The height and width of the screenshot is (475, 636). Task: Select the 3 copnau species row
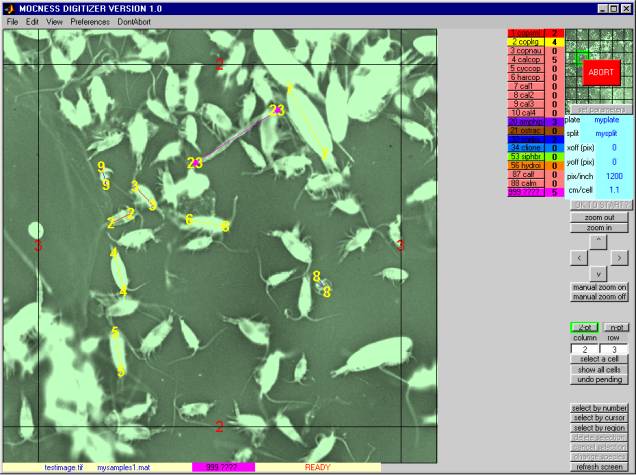[526, 51]
